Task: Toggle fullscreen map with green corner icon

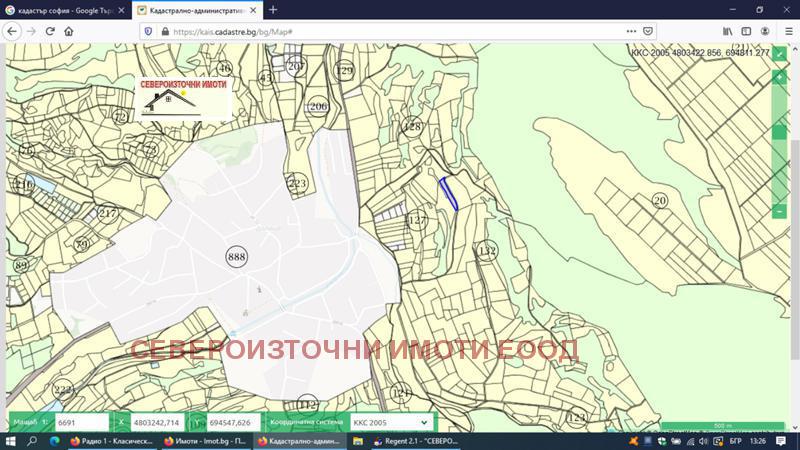Action: (779, 54)
